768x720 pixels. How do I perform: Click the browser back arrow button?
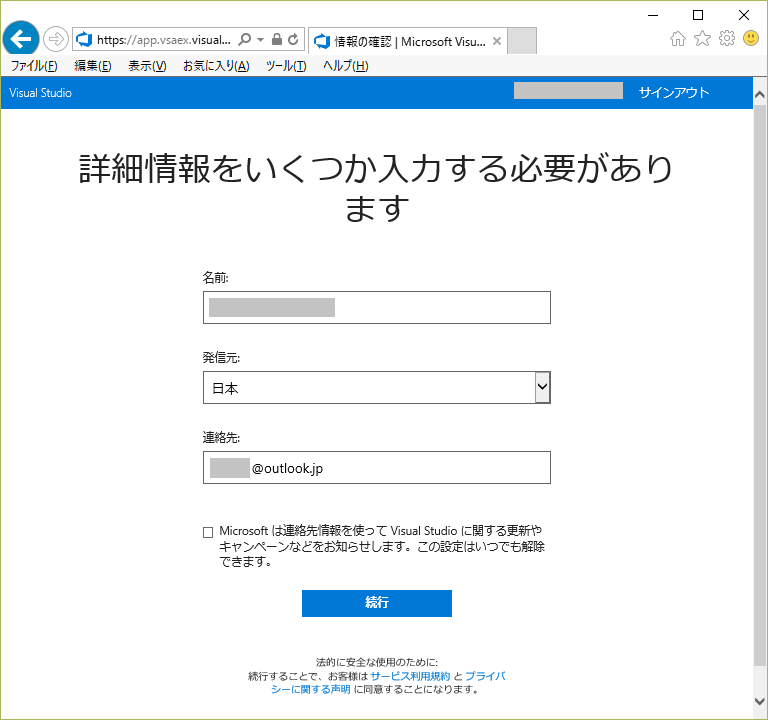pyautogui.click(x=21, y=39)
